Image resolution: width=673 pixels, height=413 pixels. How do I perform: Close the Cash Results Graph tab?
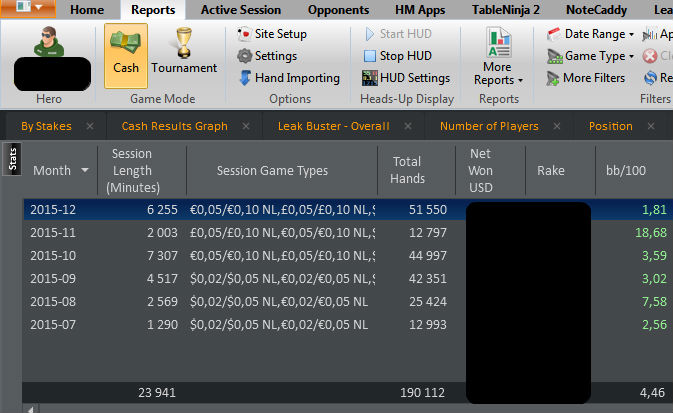pos(246,126)
